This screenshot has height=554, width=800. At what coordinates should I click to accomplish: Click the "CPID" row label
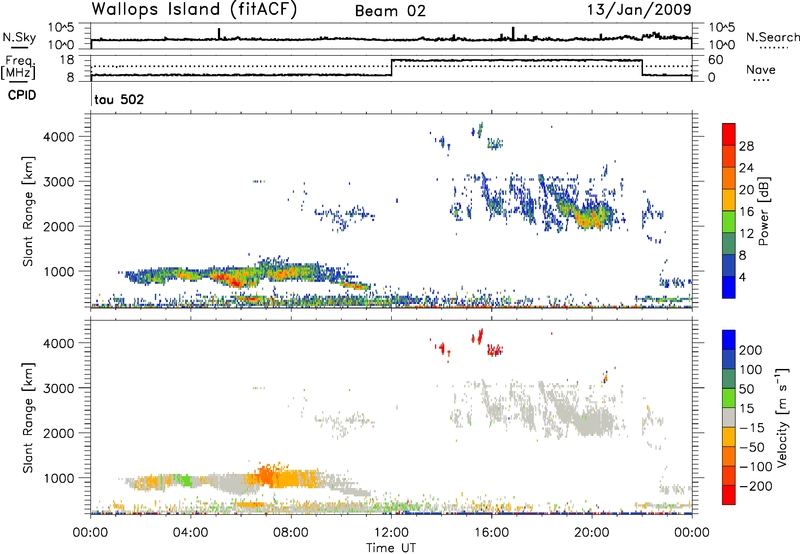point(22,95)
